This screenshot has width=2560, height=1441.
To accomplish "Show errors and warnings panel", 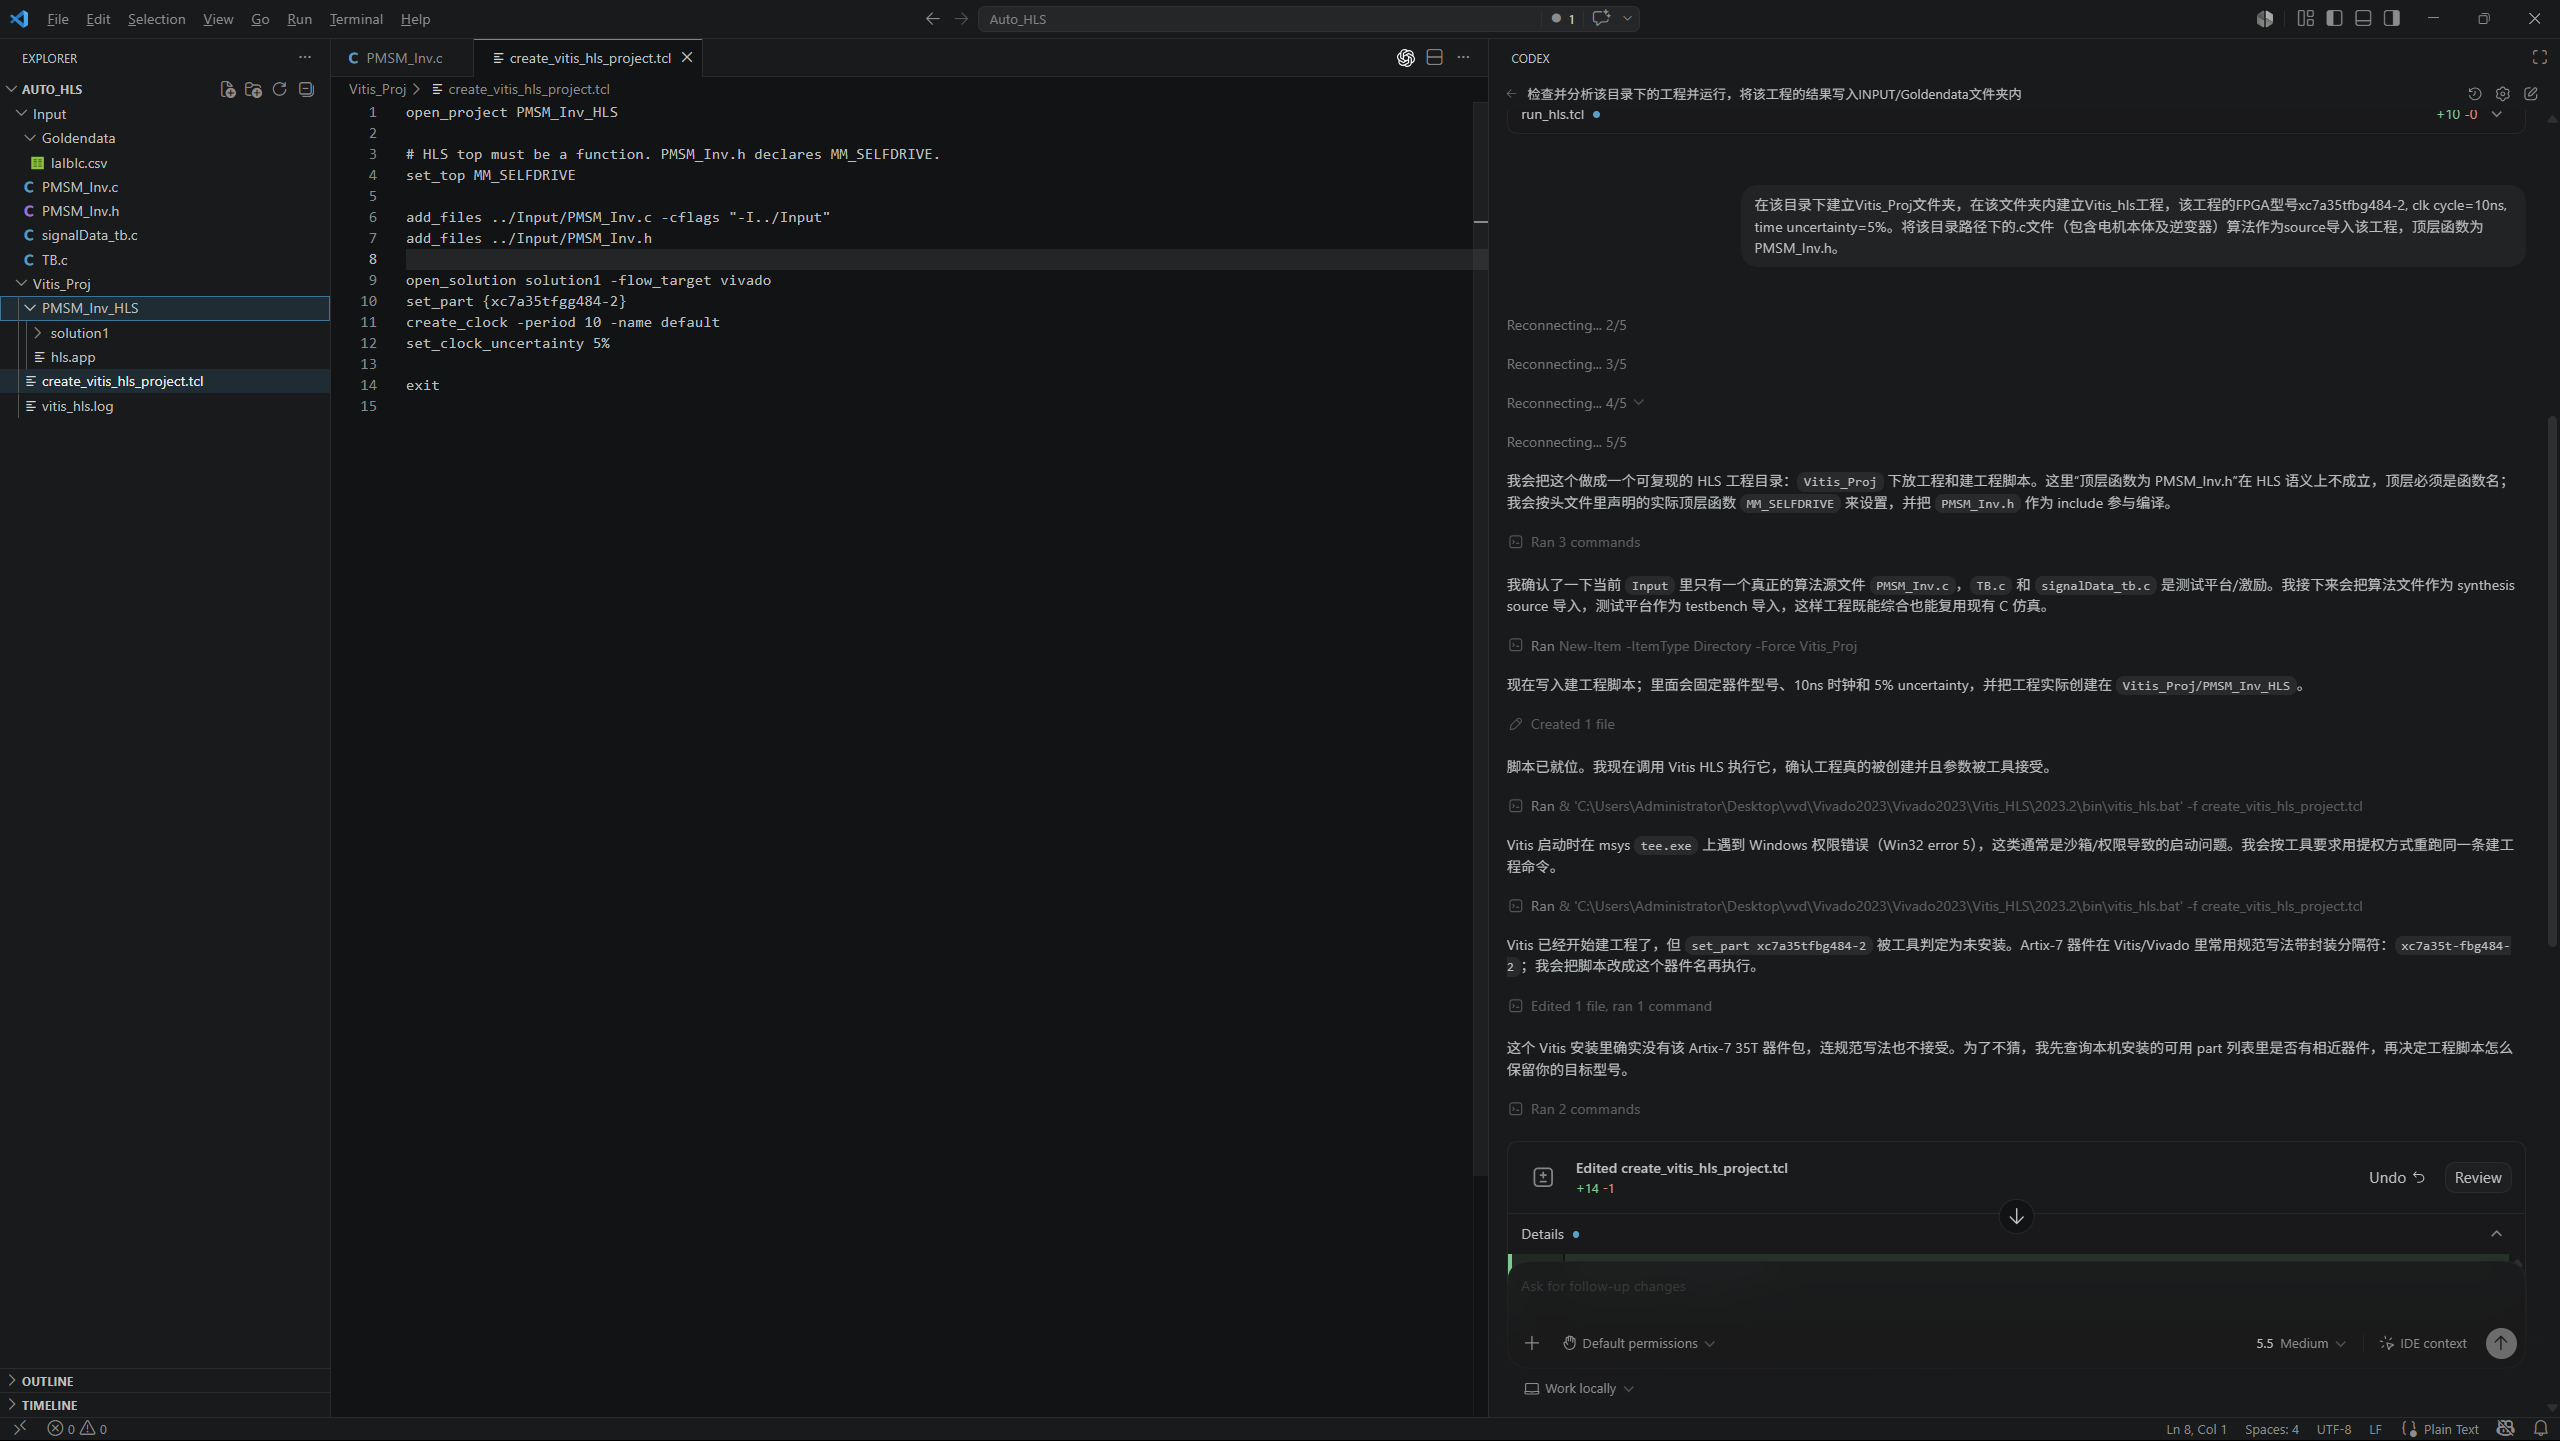I will [78, 1429].
